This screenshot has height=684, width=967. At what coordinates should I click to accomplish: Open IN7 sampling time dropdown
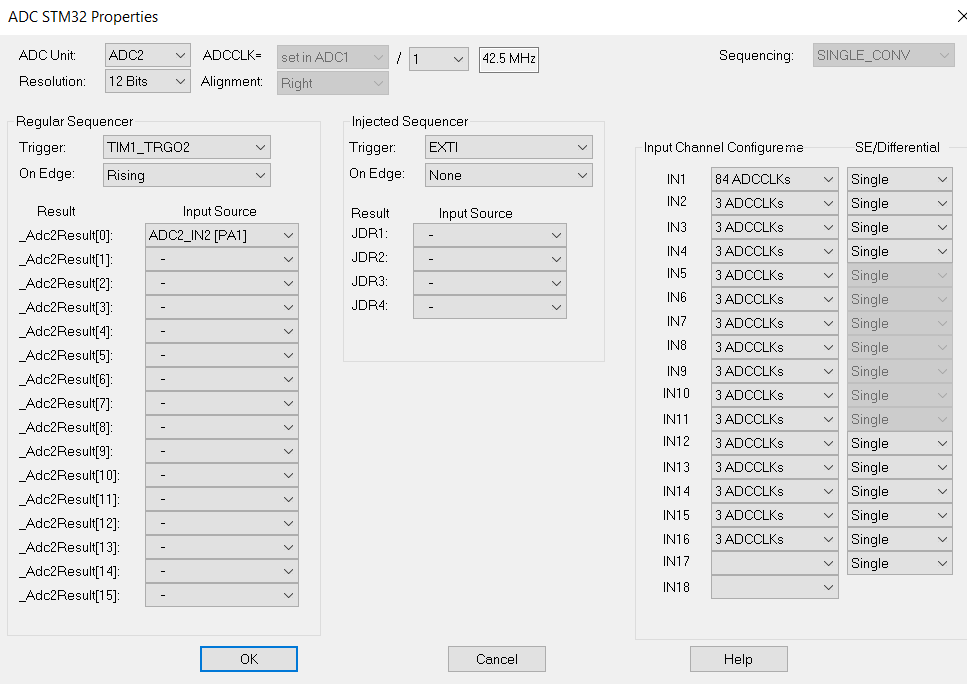775,324
